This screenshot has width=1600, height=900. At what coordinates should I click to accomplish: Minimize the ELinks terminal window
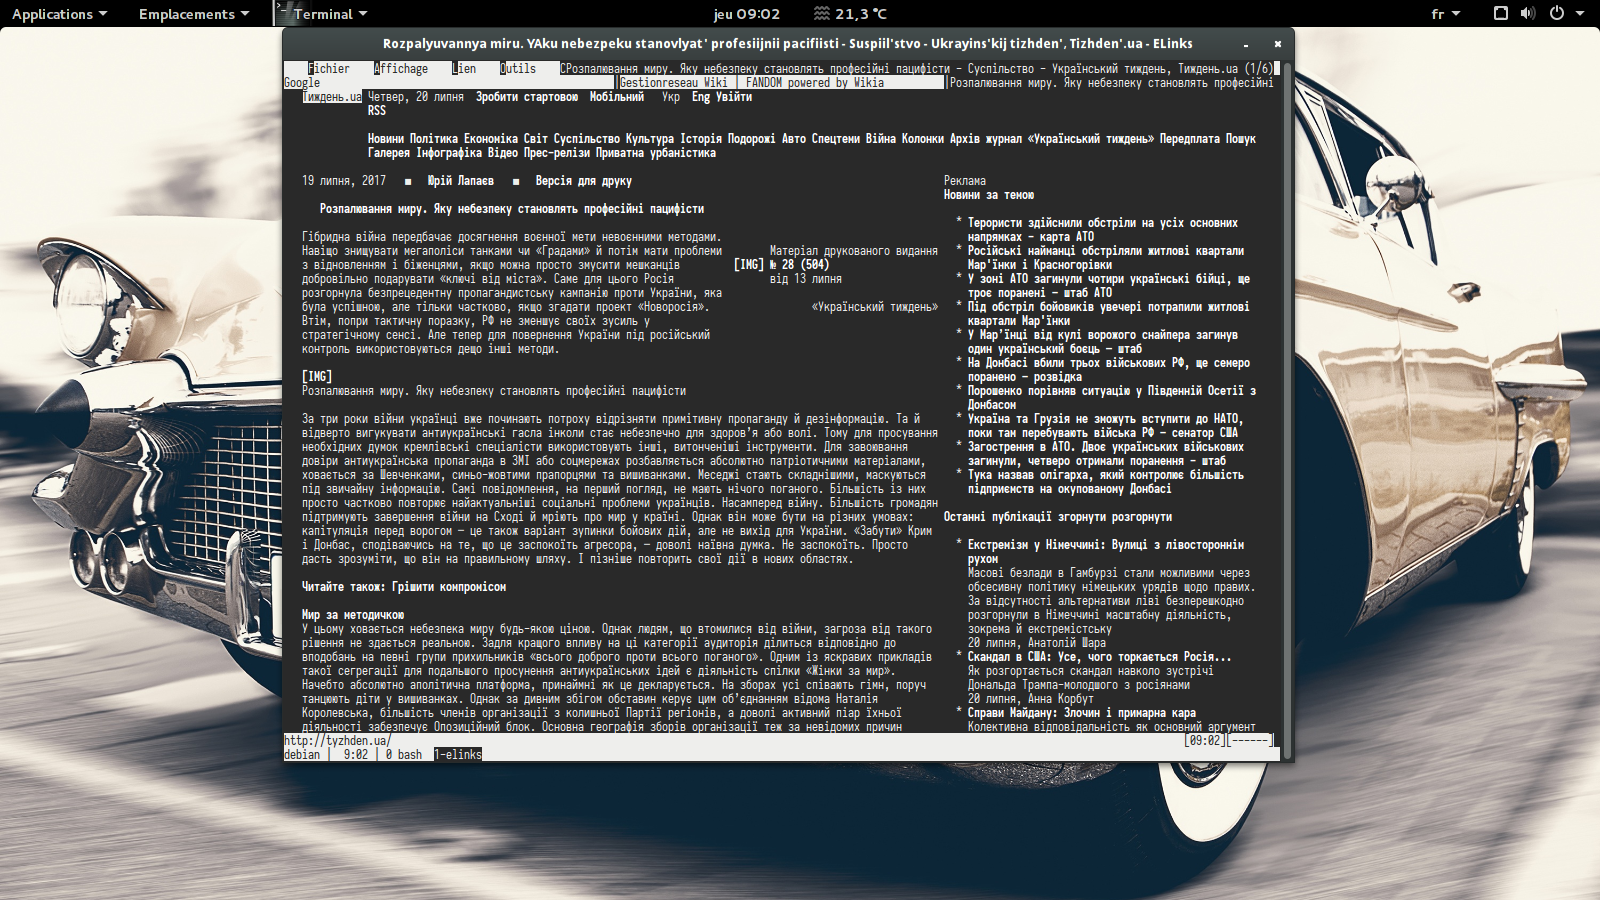click(x=1246, y=44)
